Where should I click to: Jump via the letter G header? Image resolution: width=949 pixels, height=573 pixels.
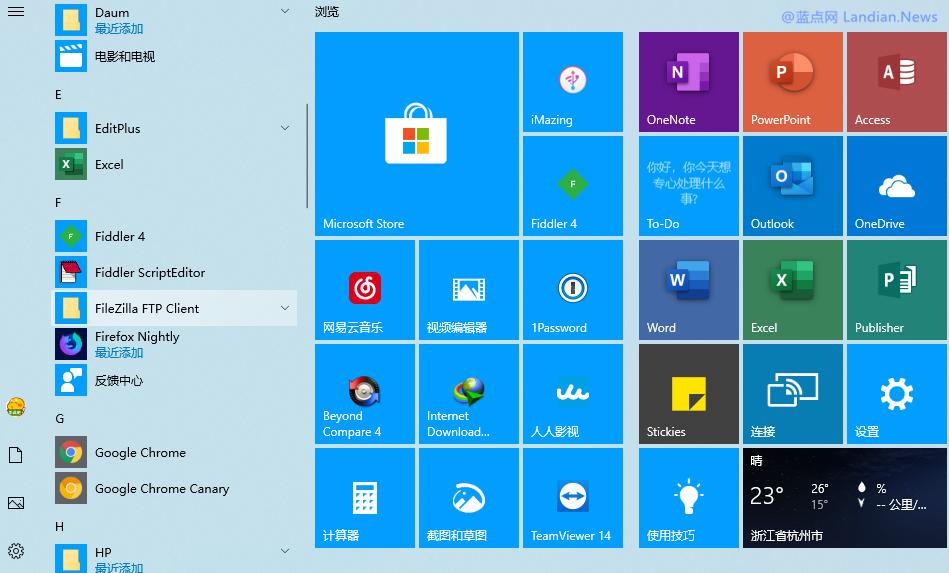59,418
